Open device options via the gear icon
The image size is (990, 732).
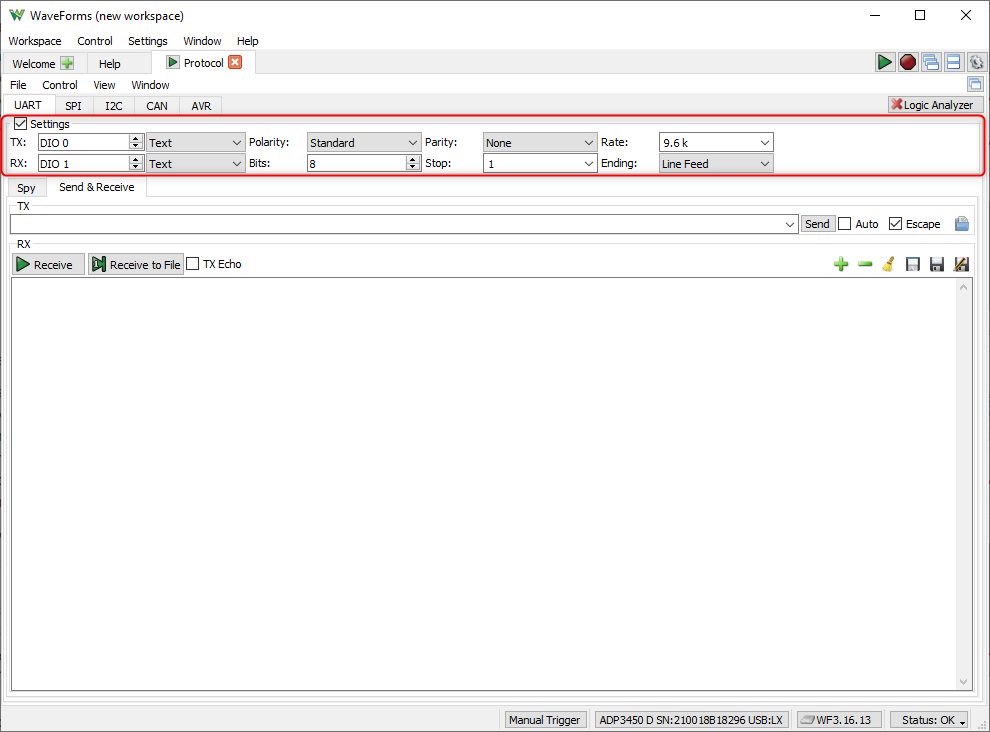(976, 62)
